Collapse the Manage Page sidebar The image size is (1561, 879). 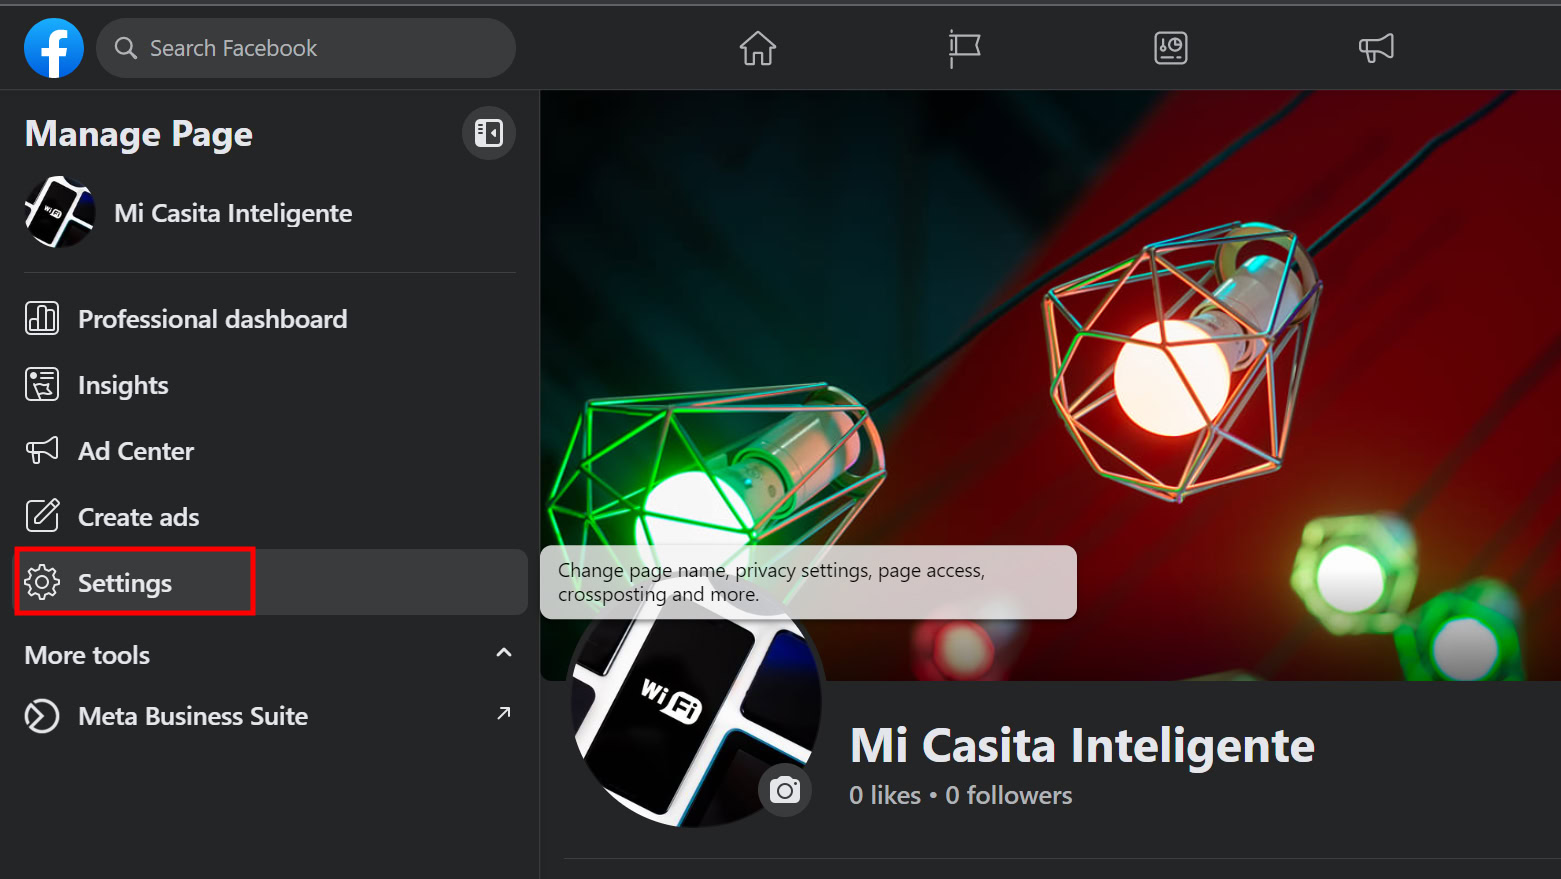click(489, 133)
